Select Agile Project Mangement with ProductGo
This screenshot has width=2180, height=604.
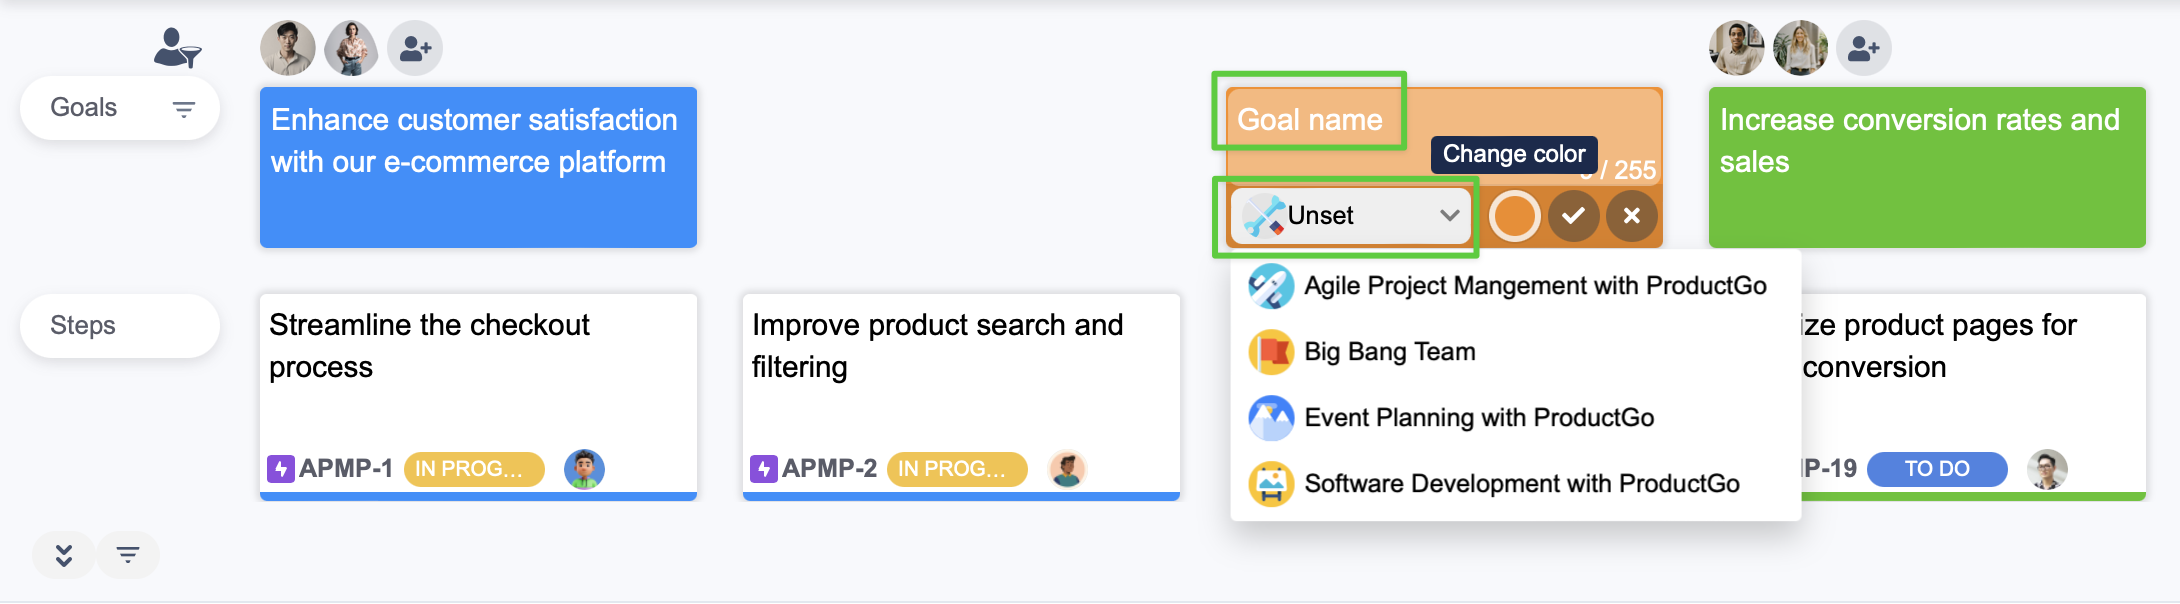[x=1534, y=286]
